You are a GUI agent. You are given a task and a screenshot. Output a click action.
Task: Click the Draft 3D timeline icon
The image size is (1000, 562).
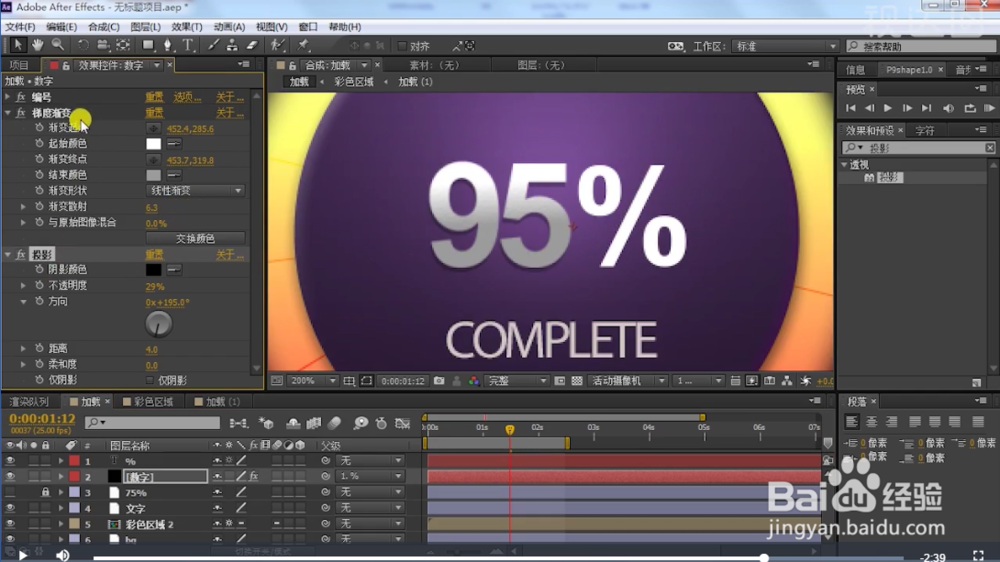pos(266,423)
